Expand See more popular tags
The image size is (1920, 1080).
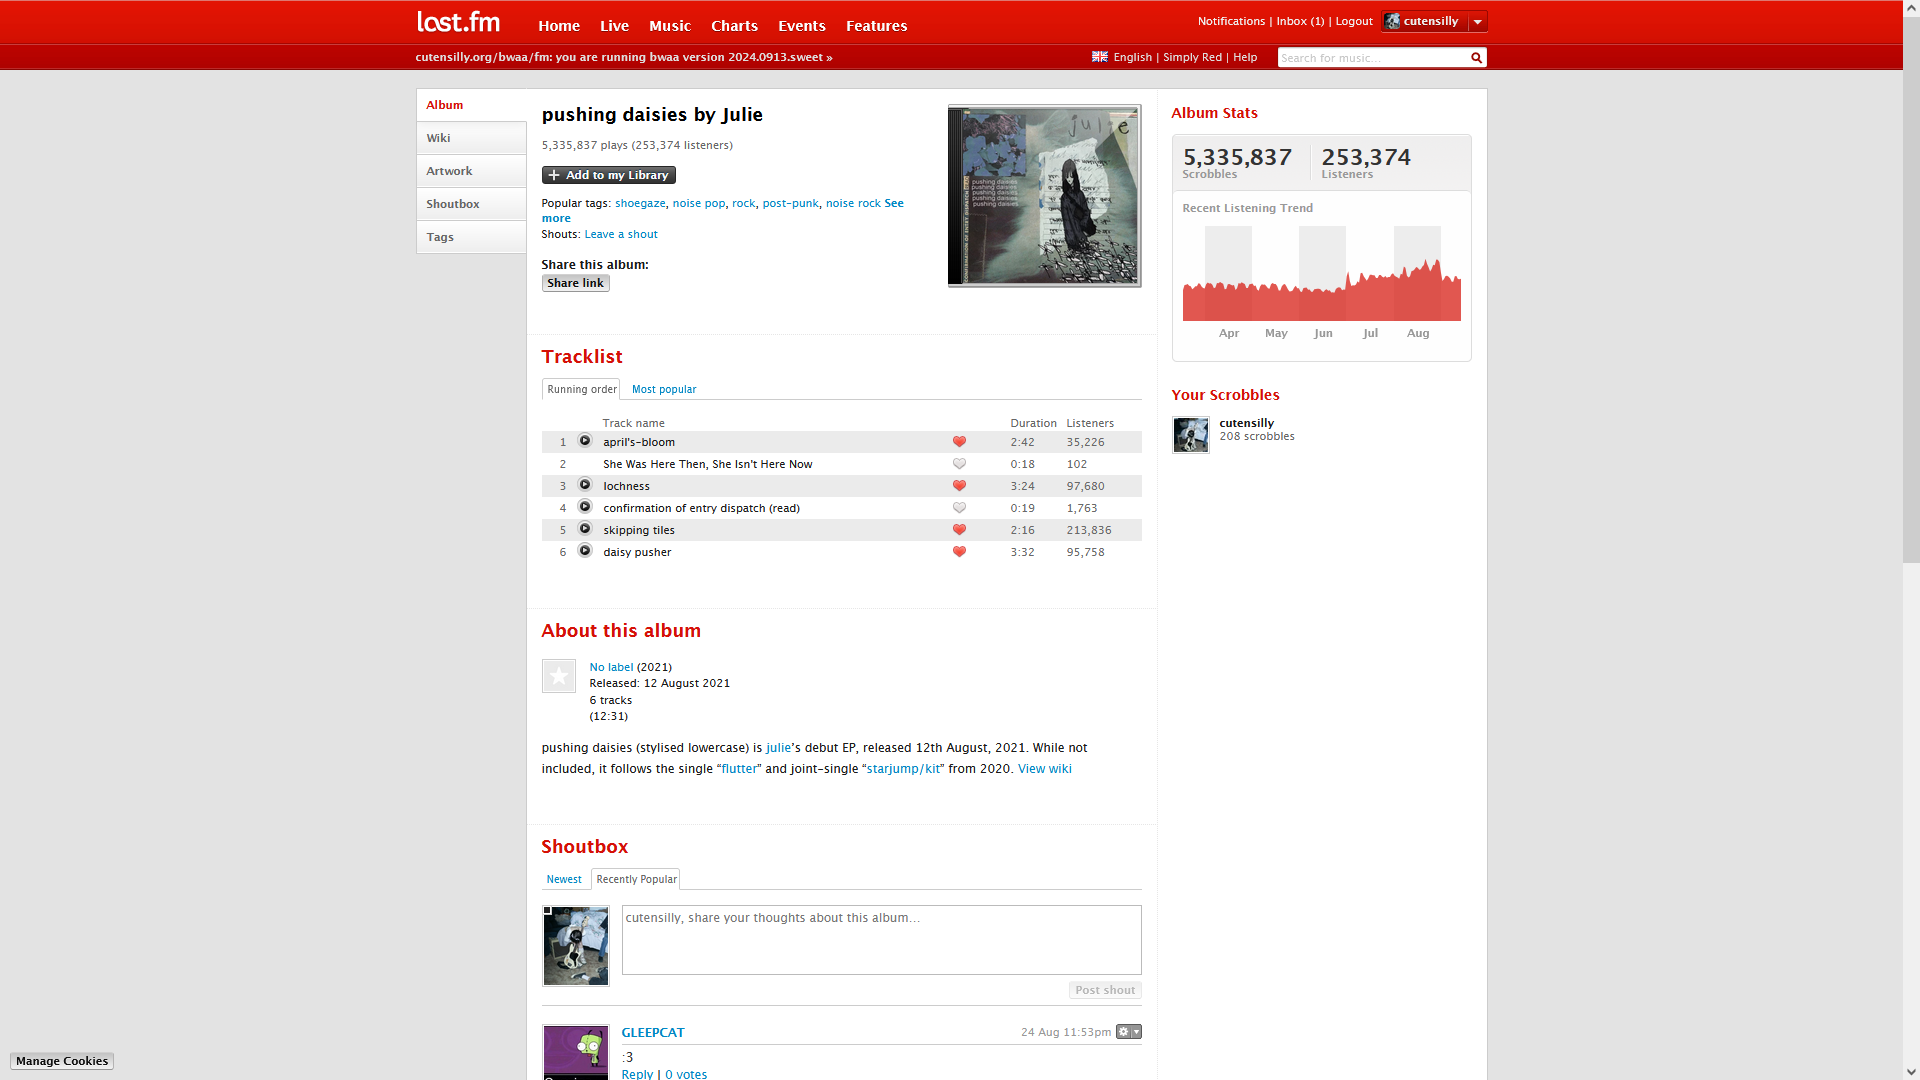pyautogui.click(x=893, y=203)
